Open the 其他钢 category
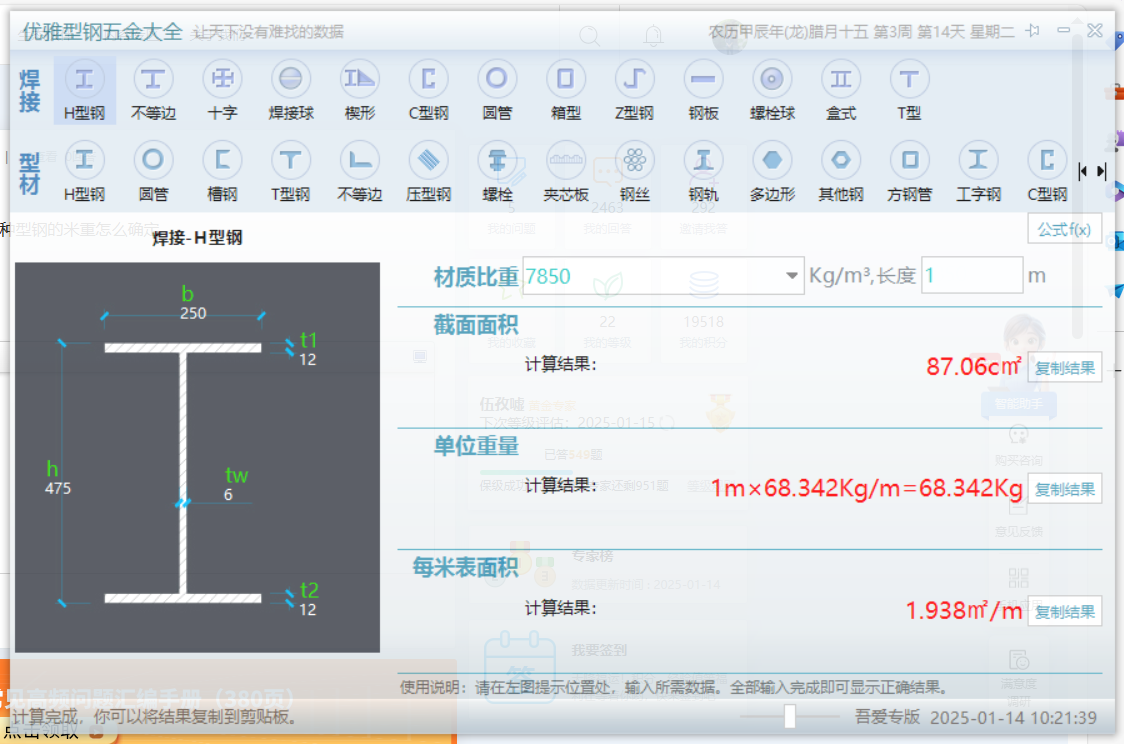 pyautogui.click(x=841, y=172)
